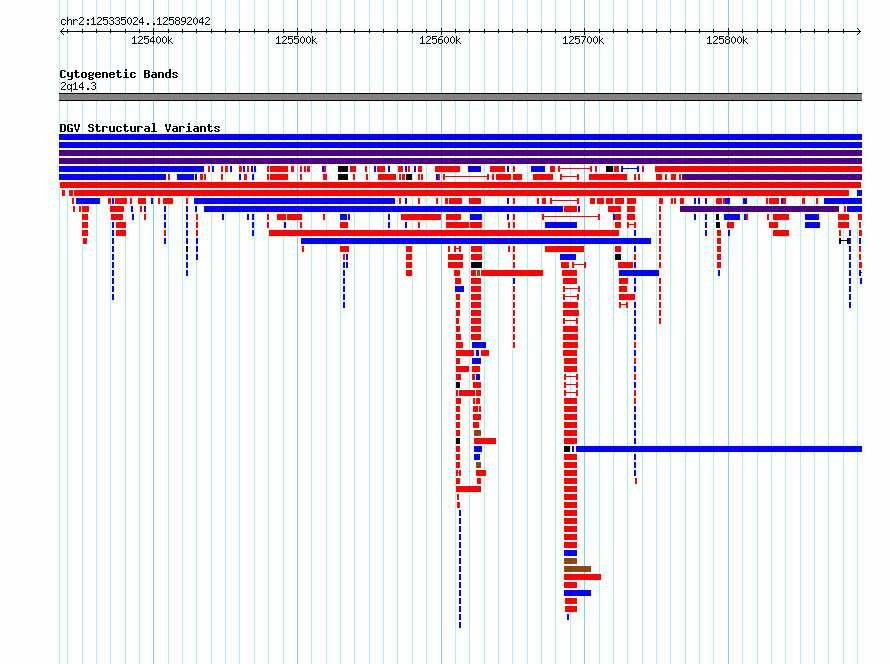Click the red variant spanning 125625k to 125670k

point(512,273)
